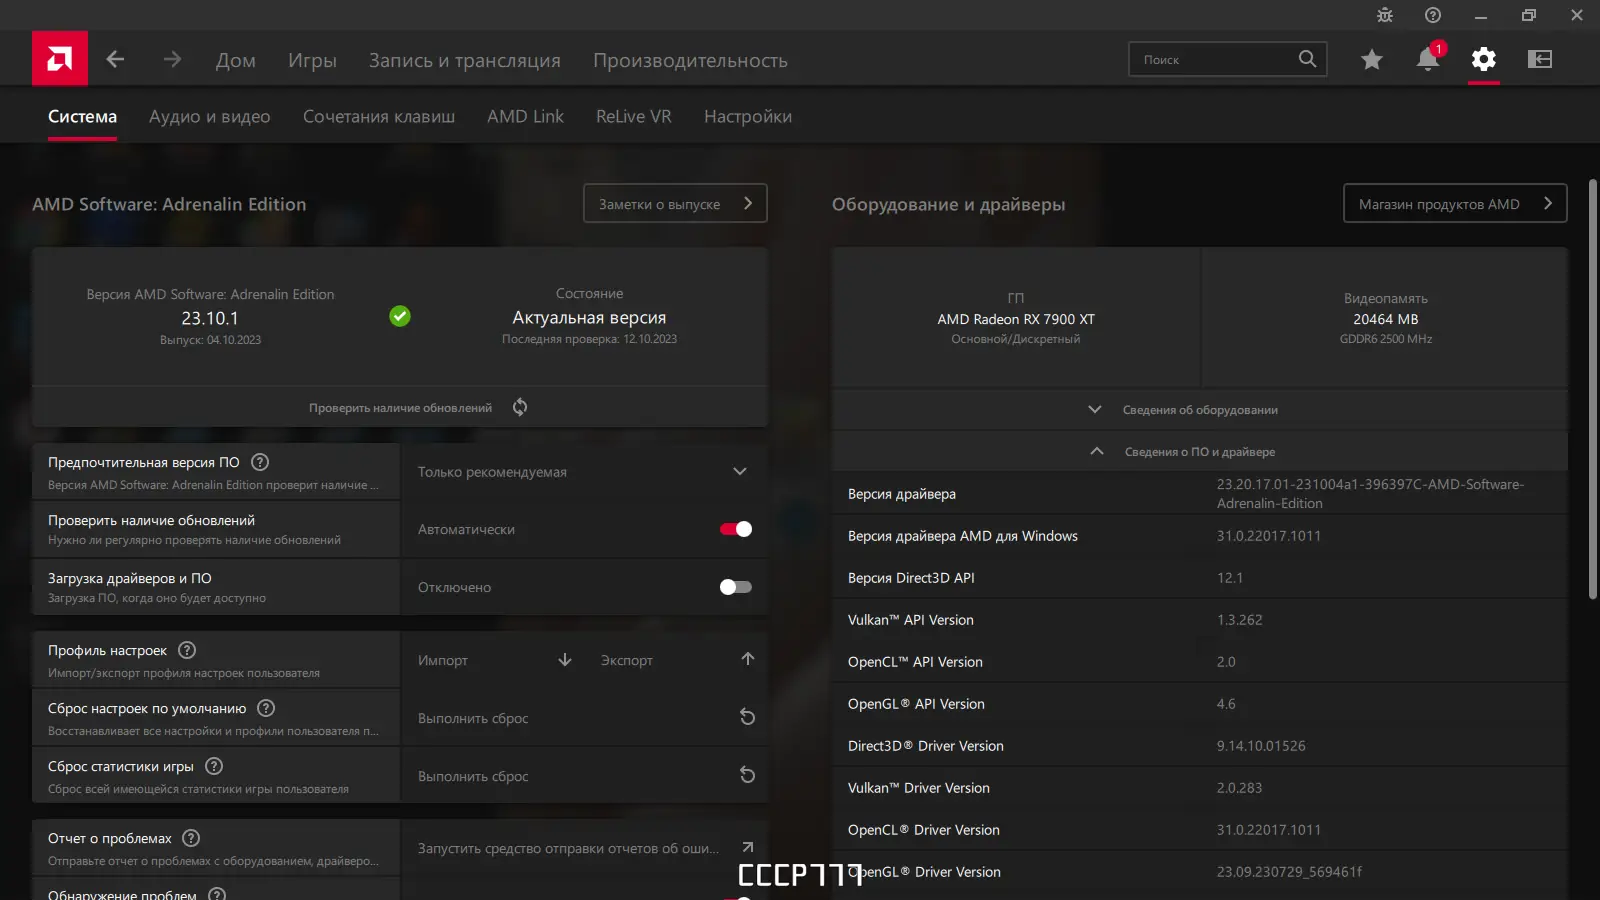Switch to ReLive VR tab
Image resolution: width=1600 pixels, height=900 pixels.
(x=634, y=116)
